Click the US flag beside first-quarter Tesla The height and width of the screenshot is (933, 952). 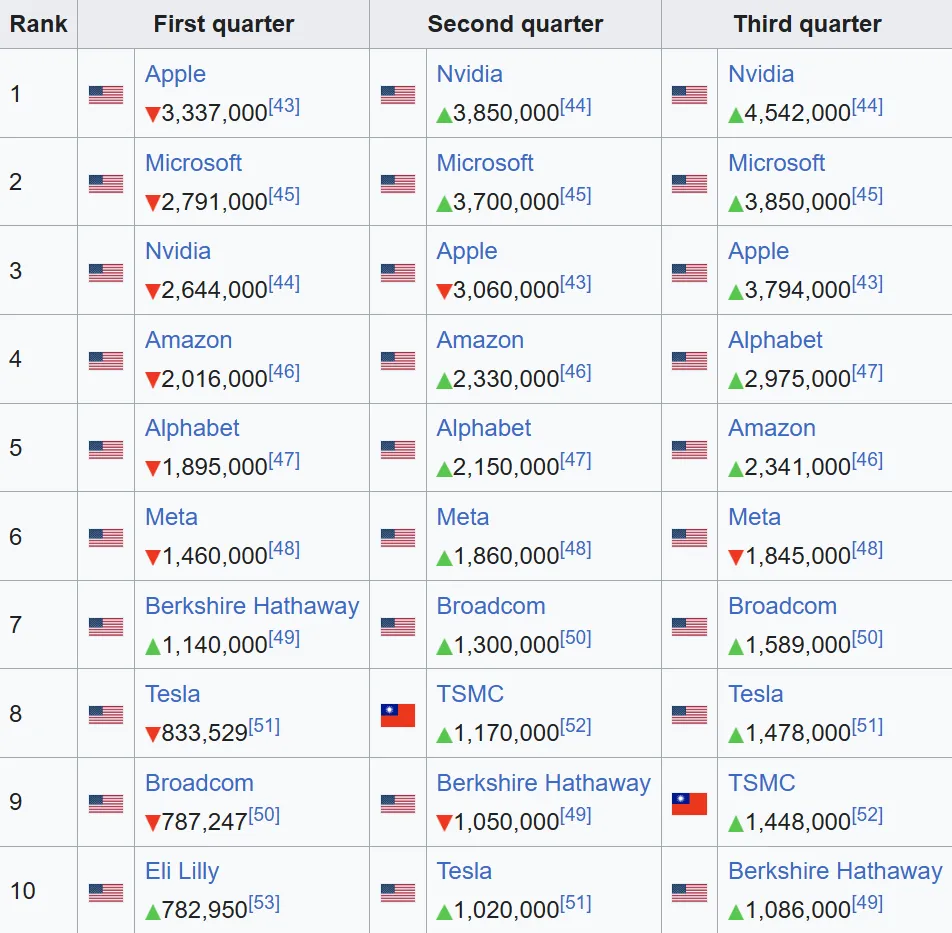coord(106,715)
